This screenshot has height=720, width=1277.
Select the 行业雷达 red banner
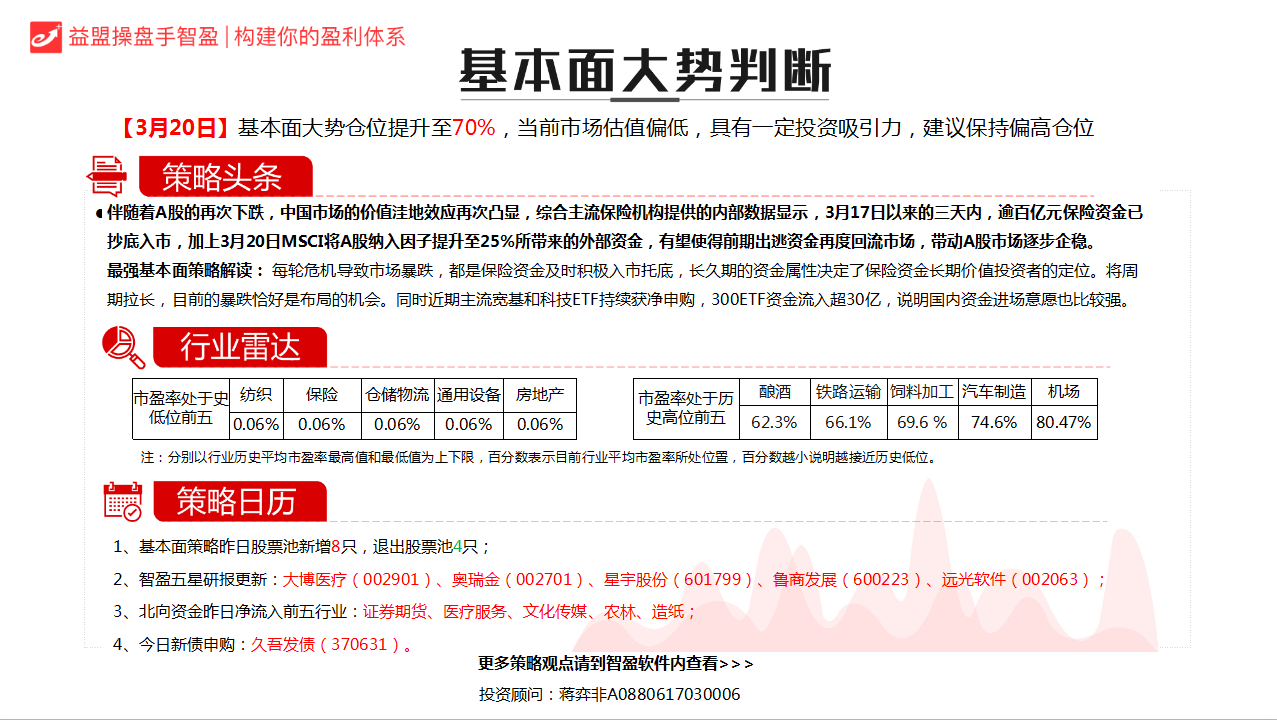point(239,348)
